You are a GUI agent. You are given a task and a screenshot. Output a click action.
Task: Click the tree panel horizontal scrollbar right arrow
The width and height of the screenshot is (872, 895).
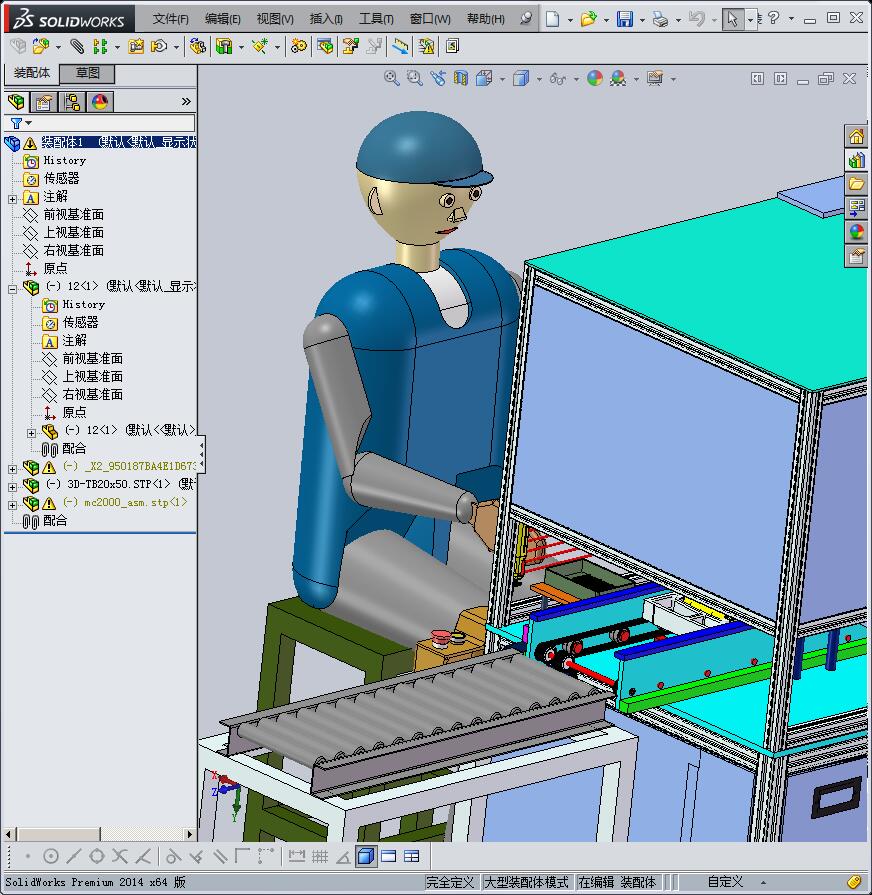tap(189, 834)
